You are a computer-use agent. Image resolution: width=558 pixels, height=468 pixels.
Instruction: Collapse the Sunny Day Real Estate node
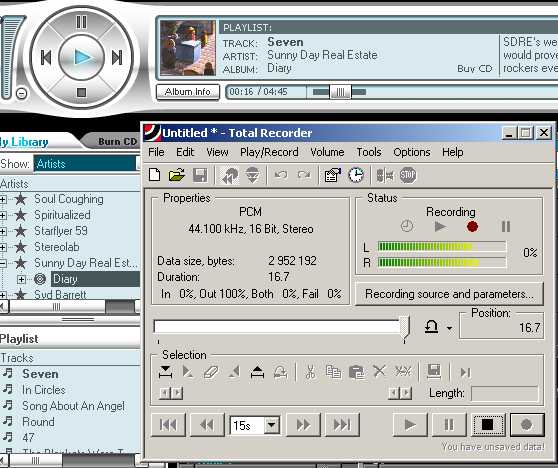[3, 263]
